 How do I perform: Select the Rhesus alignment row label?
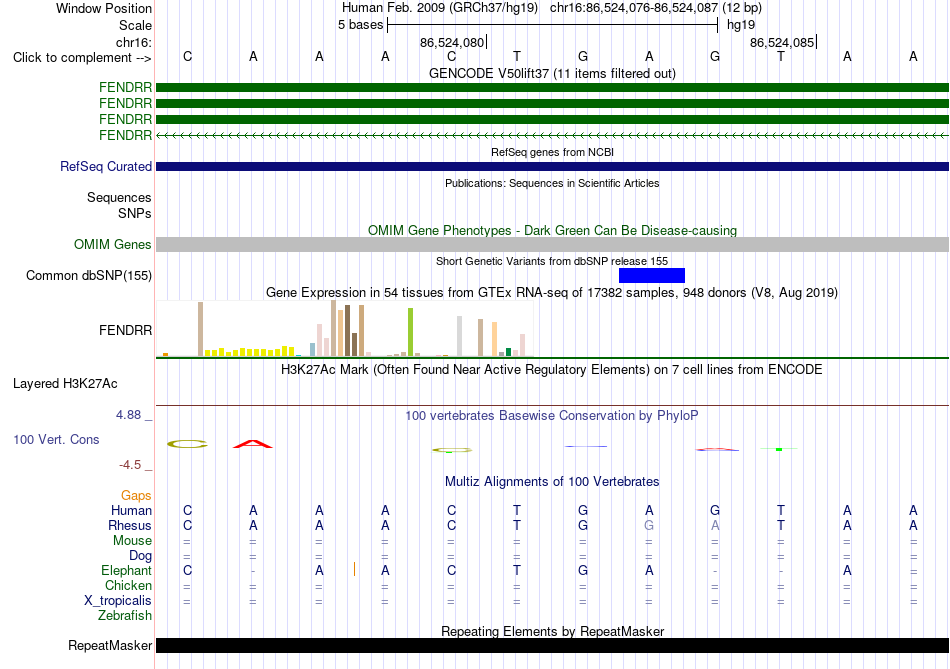(x=130, y=525)
